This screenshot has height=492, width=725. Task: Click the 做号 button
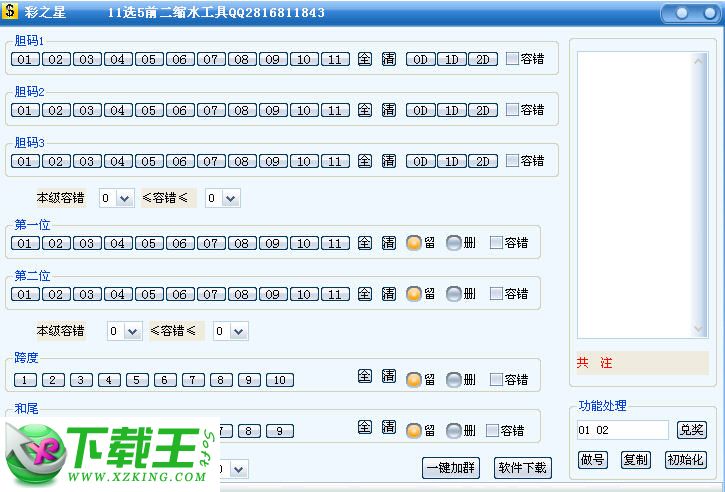click(x=593, y=460)
